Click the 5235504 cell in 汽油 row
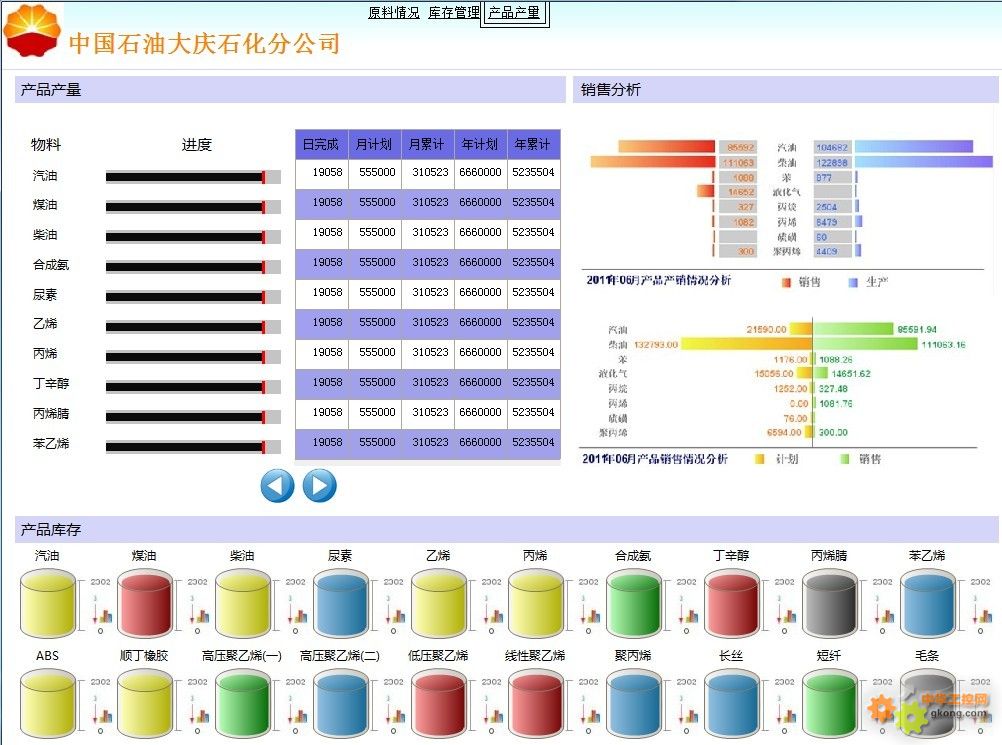The height and width of the screenshot is (745, 1002). click(x=534, y=173)
